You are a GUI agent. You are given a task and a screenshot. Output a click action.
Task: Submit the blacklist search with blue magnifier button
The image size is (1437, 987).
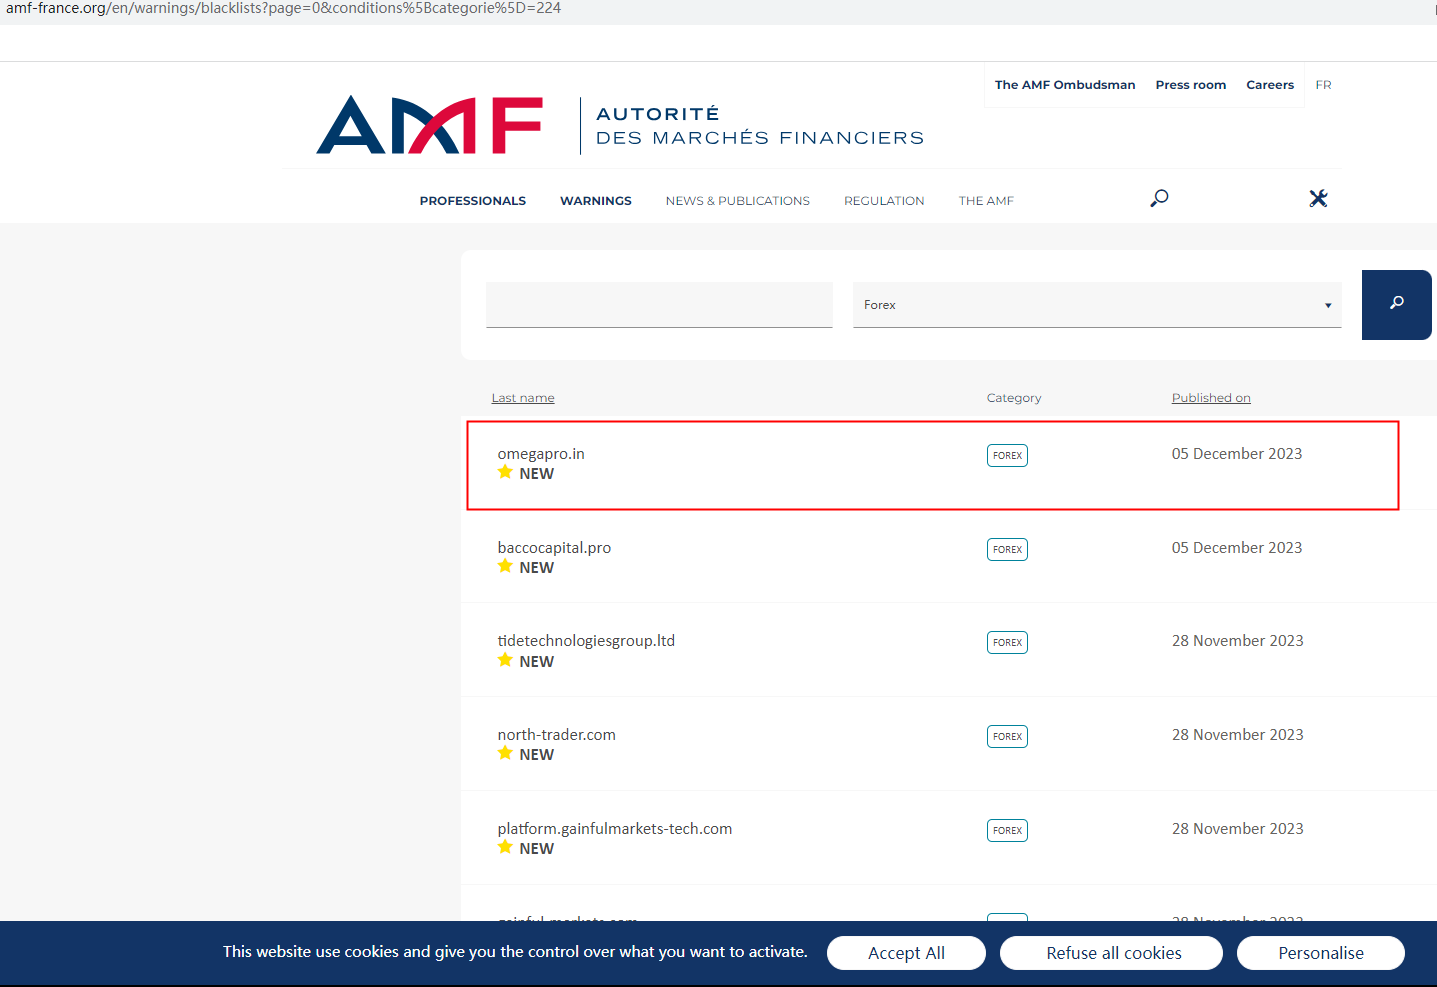[x=1396, y=305]
